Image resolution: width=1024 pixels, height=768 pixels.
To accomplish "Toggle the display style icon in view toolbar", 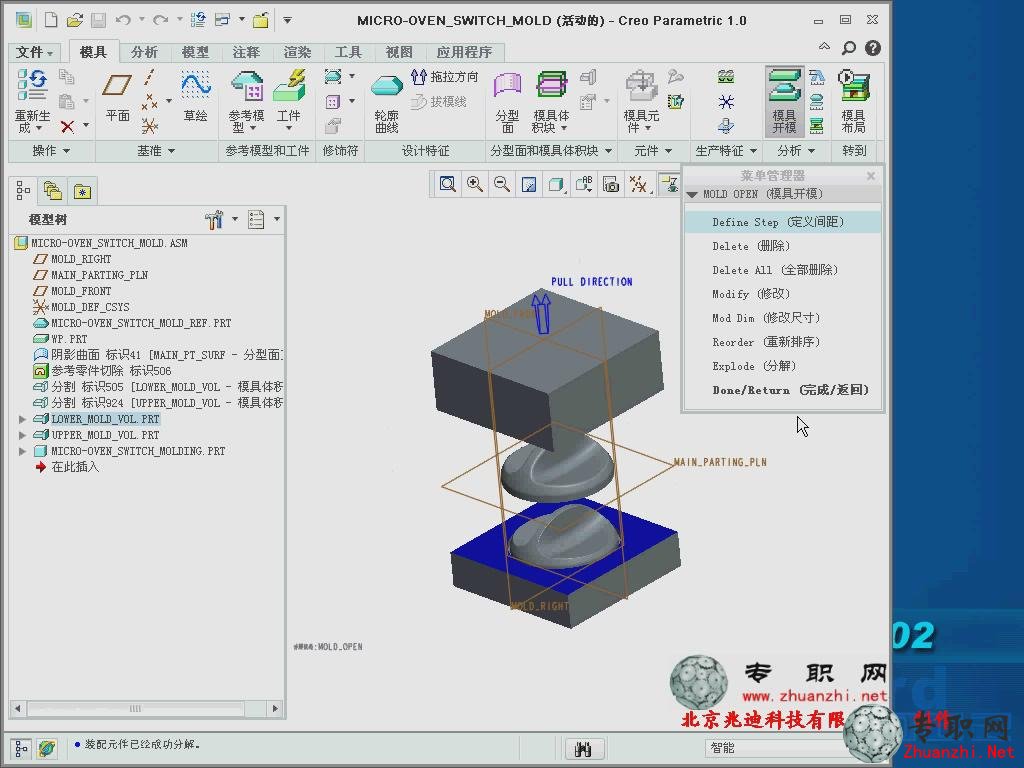I will coord(556,184).
